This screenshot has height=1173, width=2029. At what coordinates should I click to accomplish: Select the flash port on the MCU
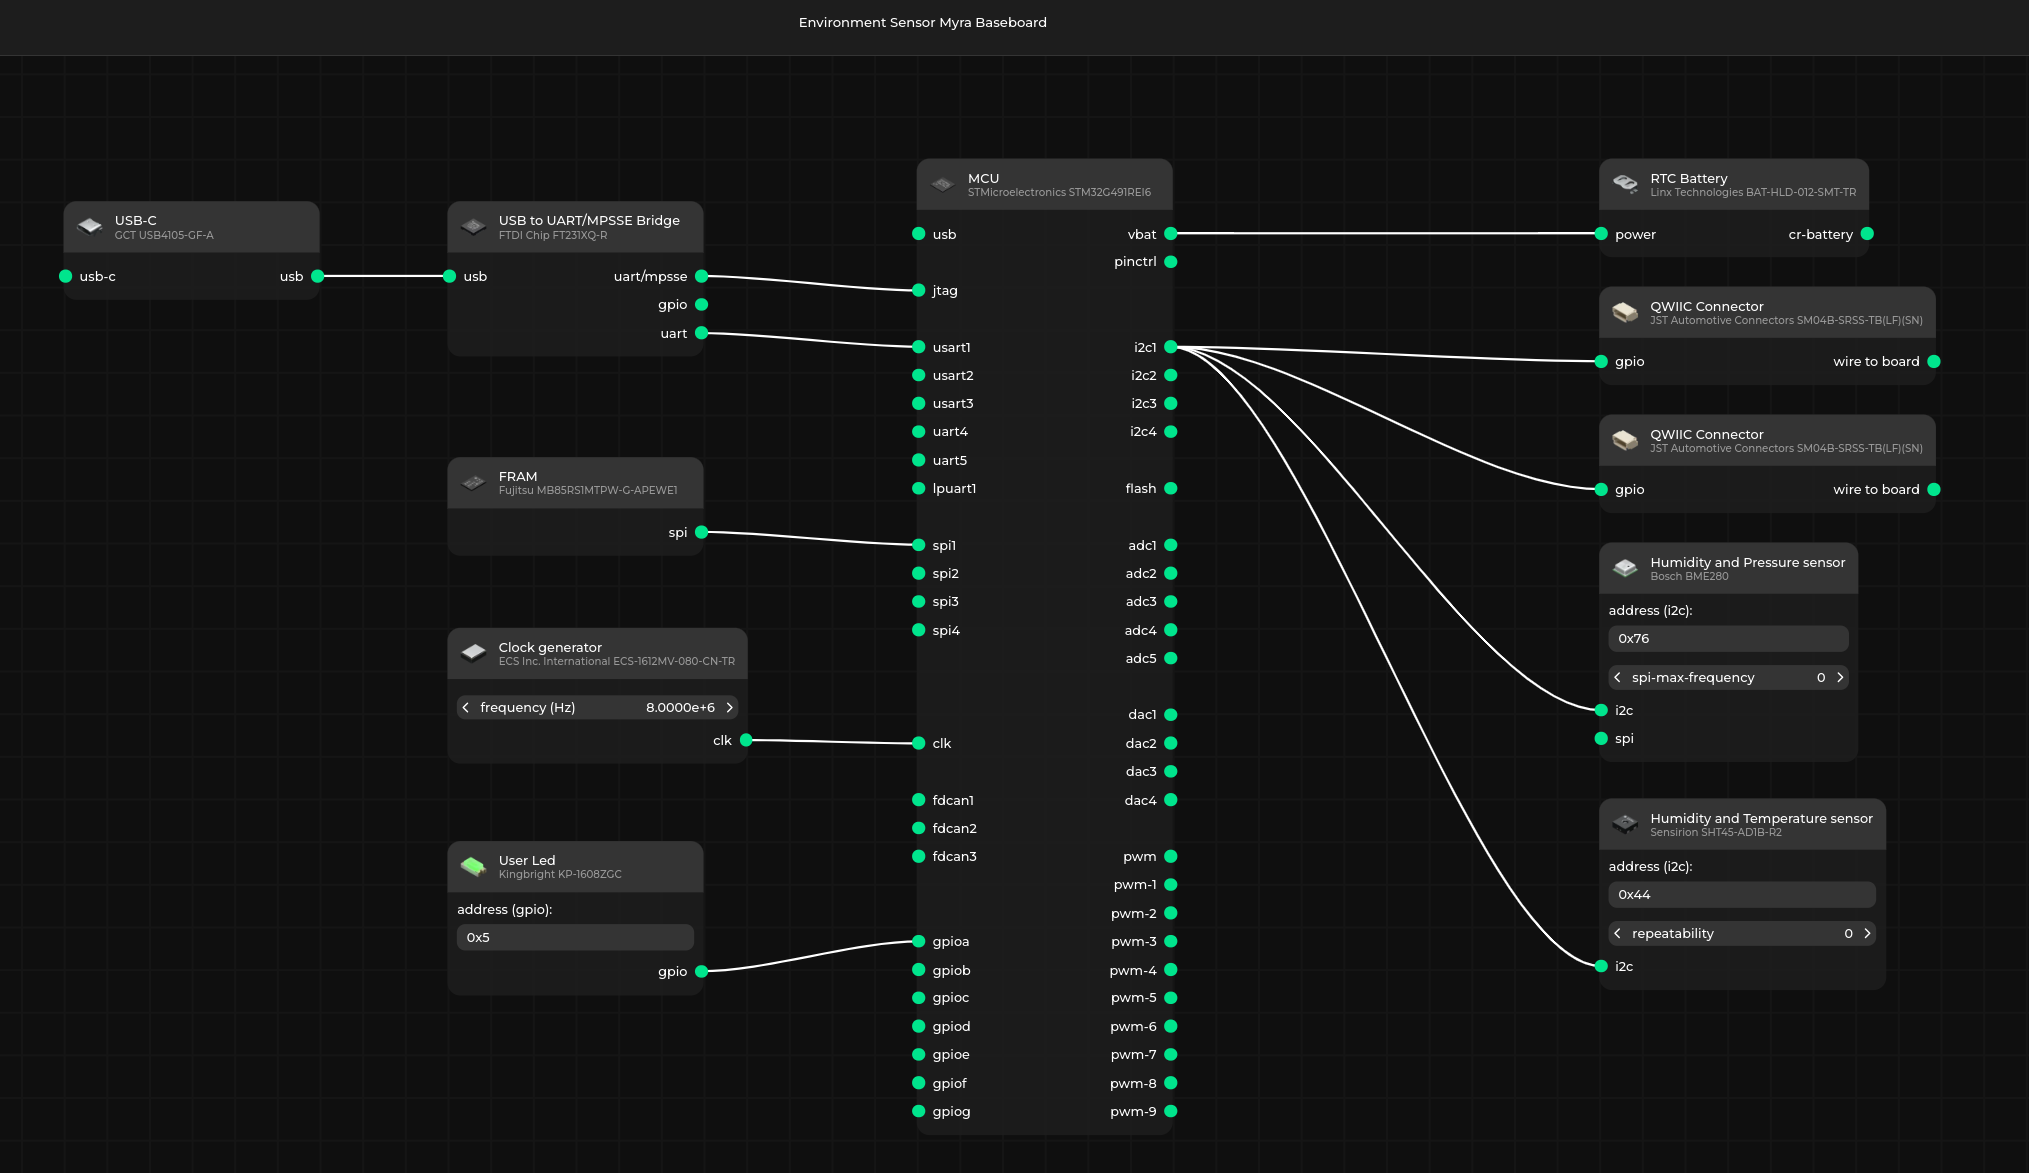(x=1171, y=488)
